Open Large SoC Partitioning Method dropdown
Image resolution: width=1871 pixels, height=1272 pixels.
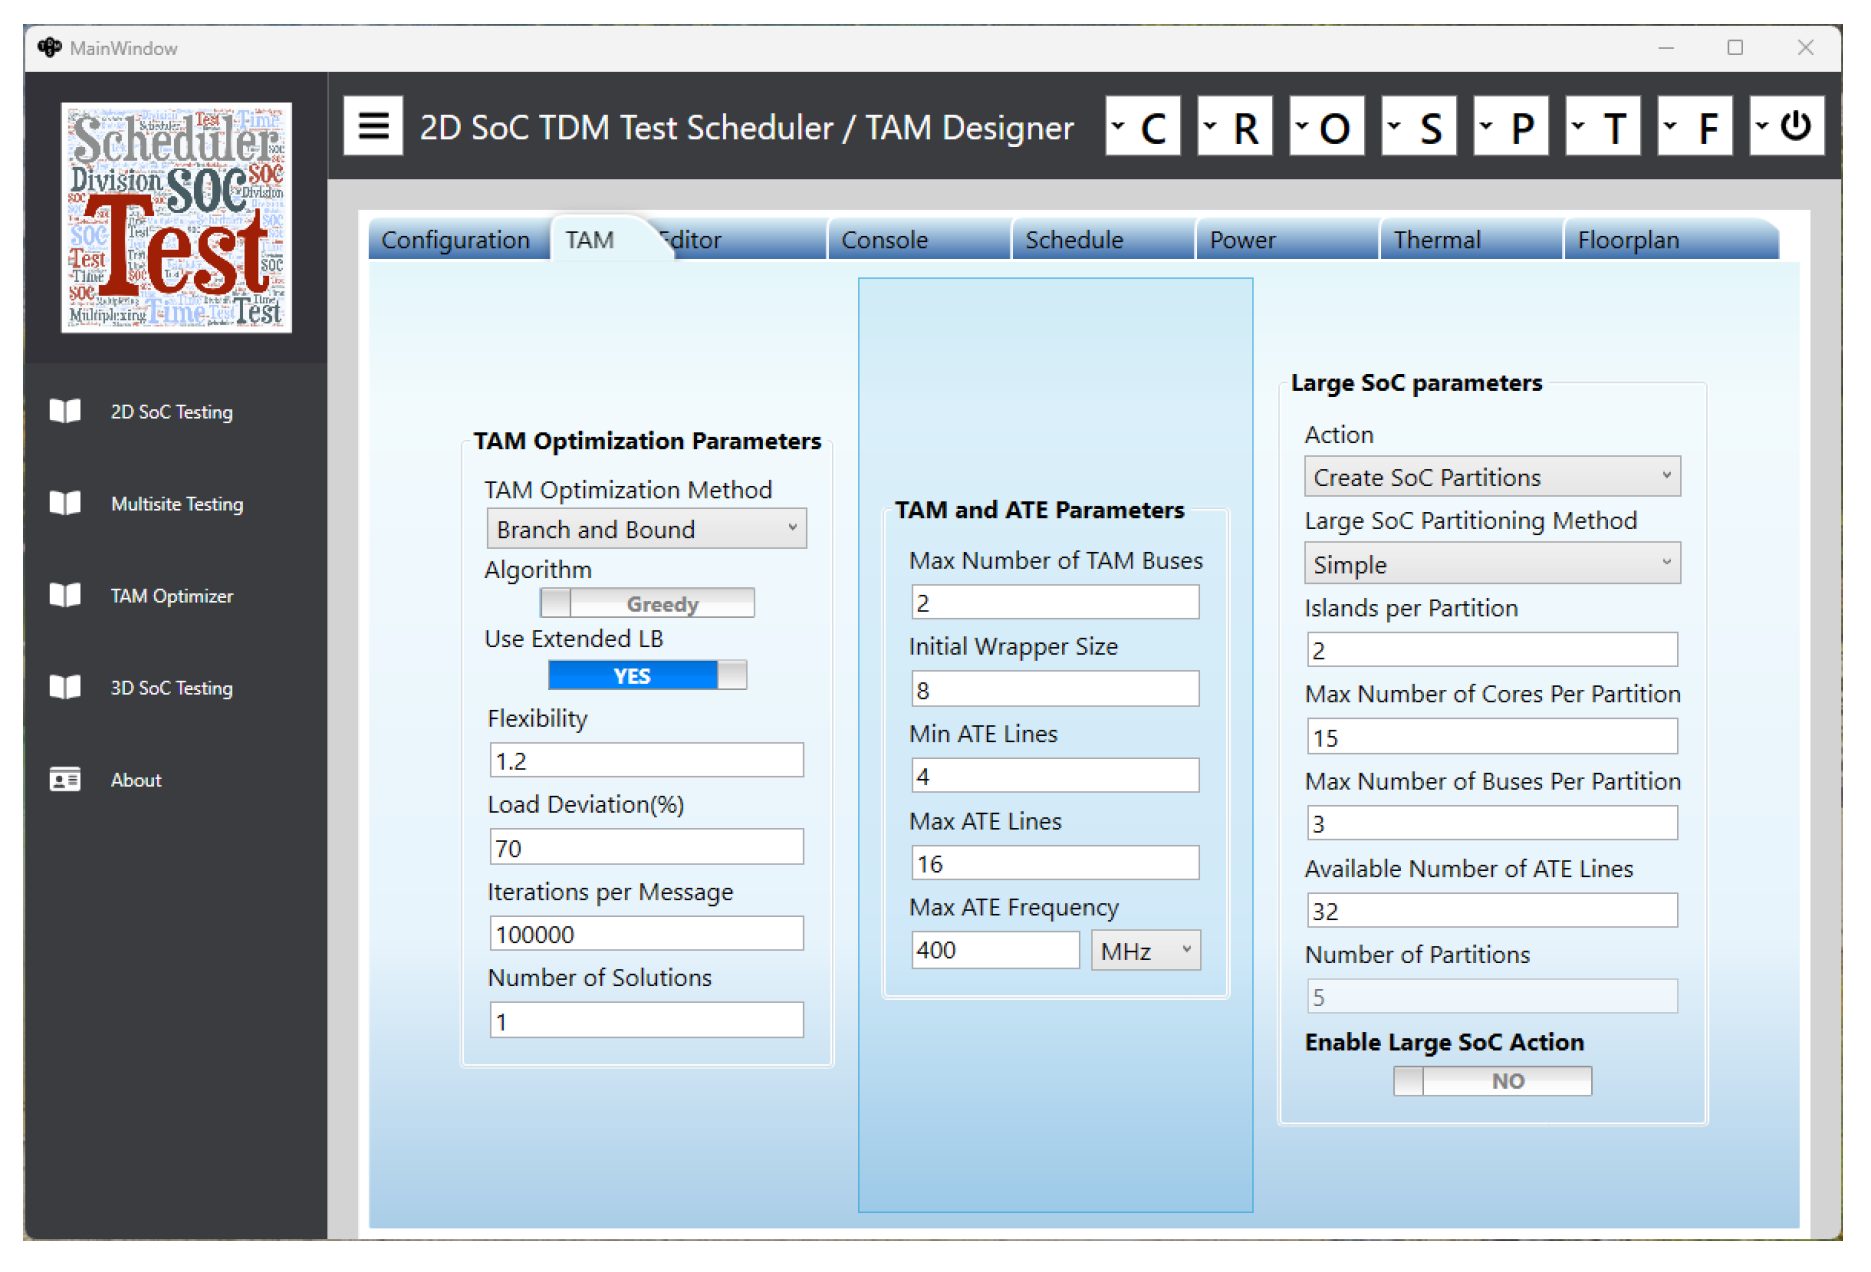coord(1492,564)
